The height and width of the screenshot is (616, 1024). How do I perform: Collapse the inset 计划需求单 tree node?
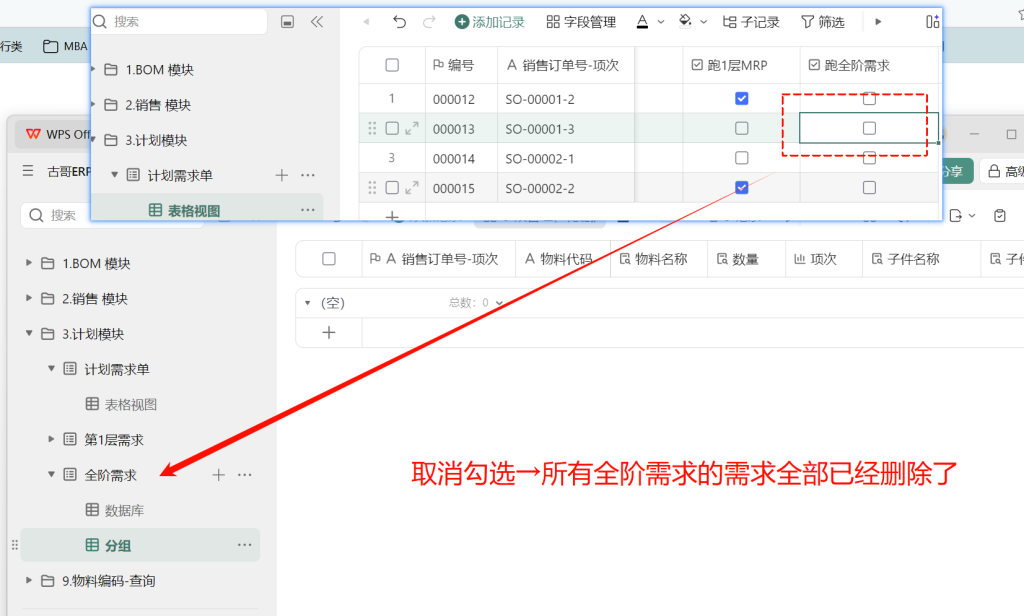pyautogui.click(x=114, y=174)
